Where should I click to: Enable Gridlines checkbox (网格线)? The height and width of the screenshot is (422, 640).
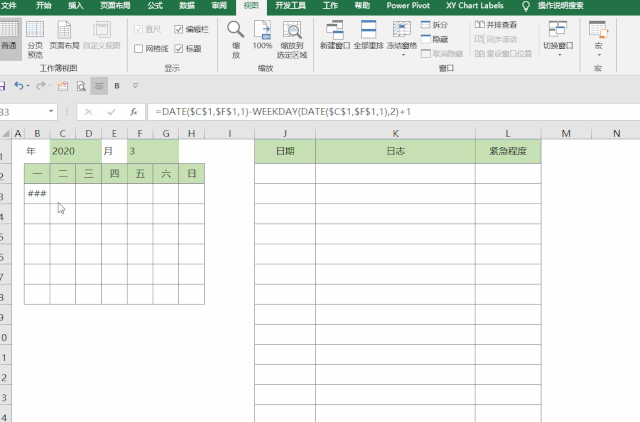click(x=151, y=49)
